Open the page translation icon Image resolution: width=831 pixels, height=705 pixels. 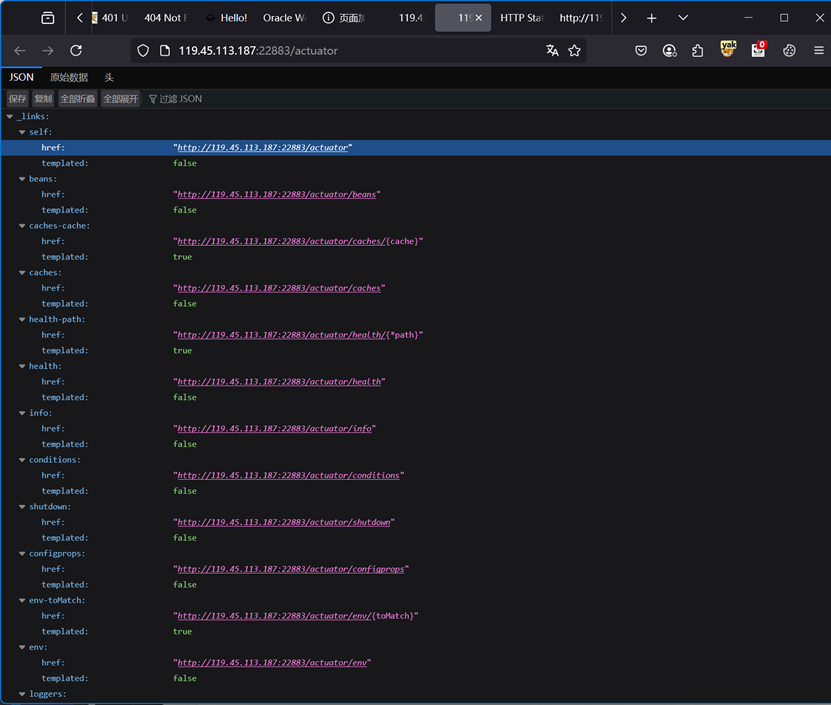552,51
